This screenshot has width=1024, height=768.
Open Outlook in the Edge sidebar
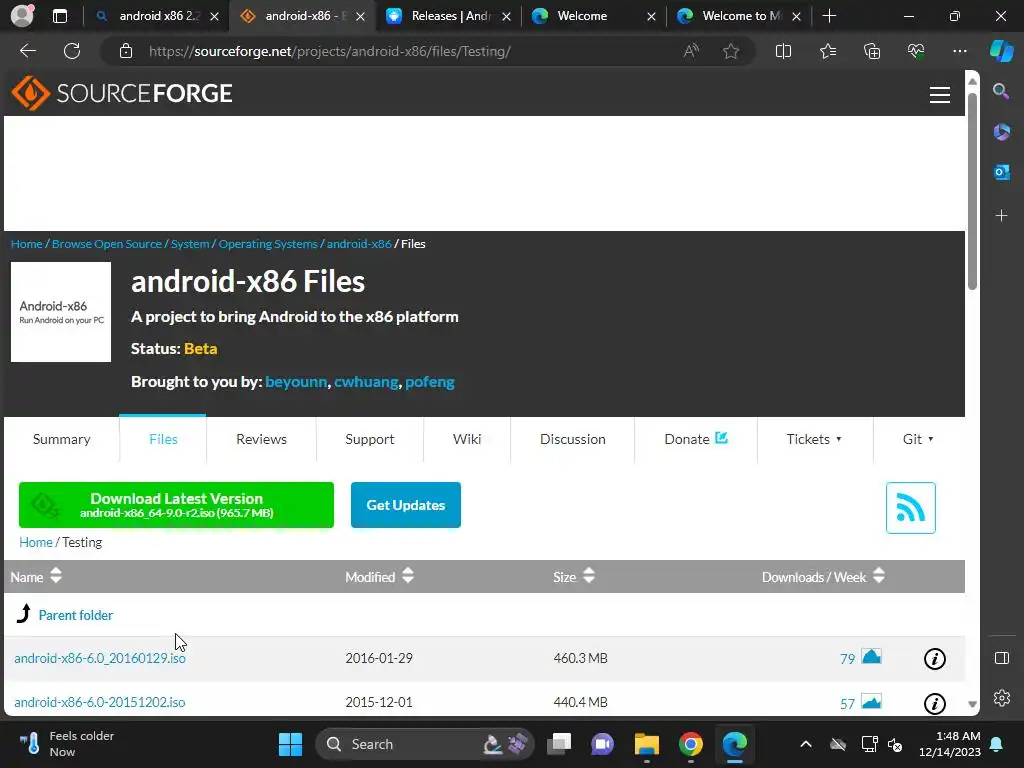pos(1001,172)
